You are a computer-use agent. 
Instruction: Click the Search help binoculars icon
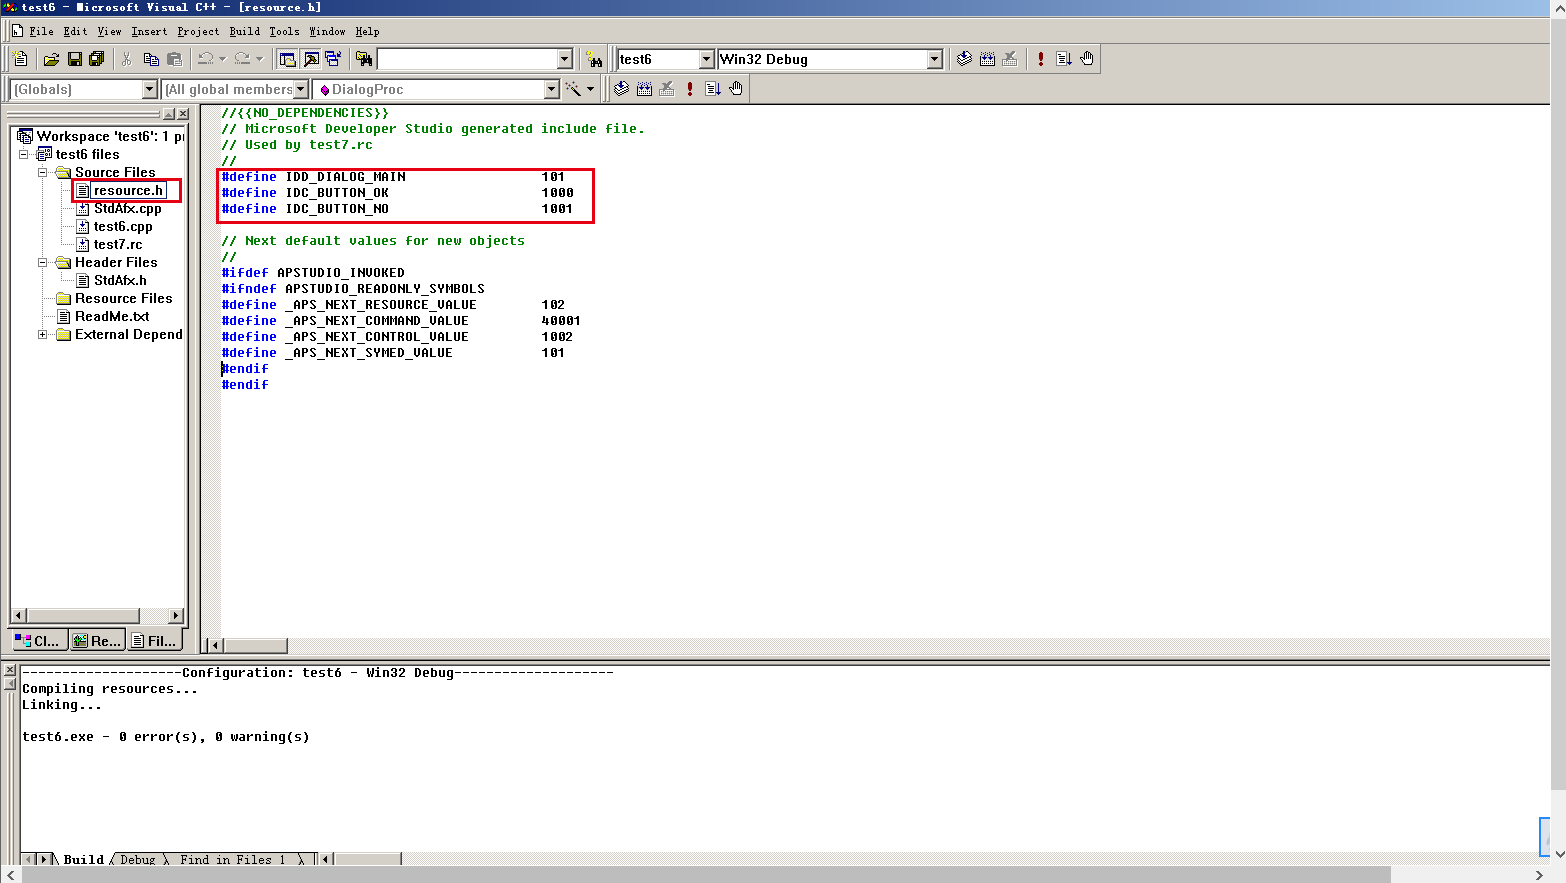point(594,59)
